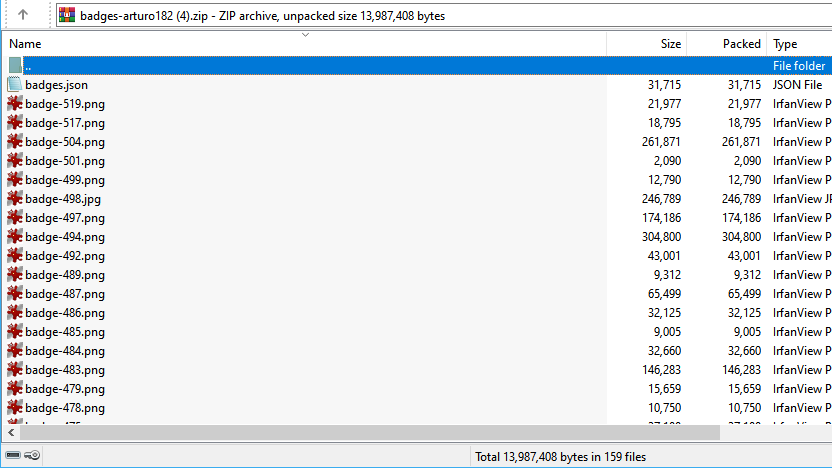The height and width of the screenshot is (468, 832).
Task: Click the icon for badge-478.png
Action: [15, 408]
